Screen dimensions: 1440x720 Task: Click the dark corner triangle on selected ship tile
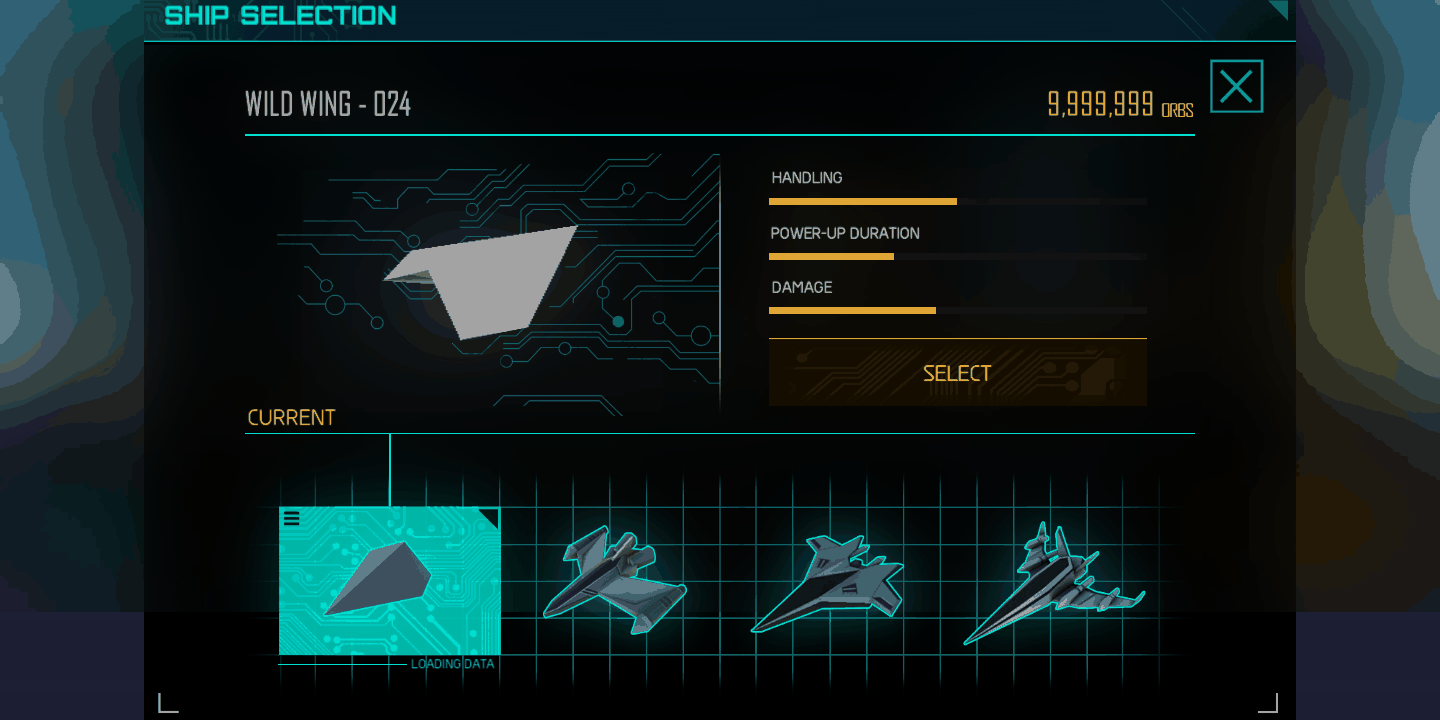coord(490,517)
